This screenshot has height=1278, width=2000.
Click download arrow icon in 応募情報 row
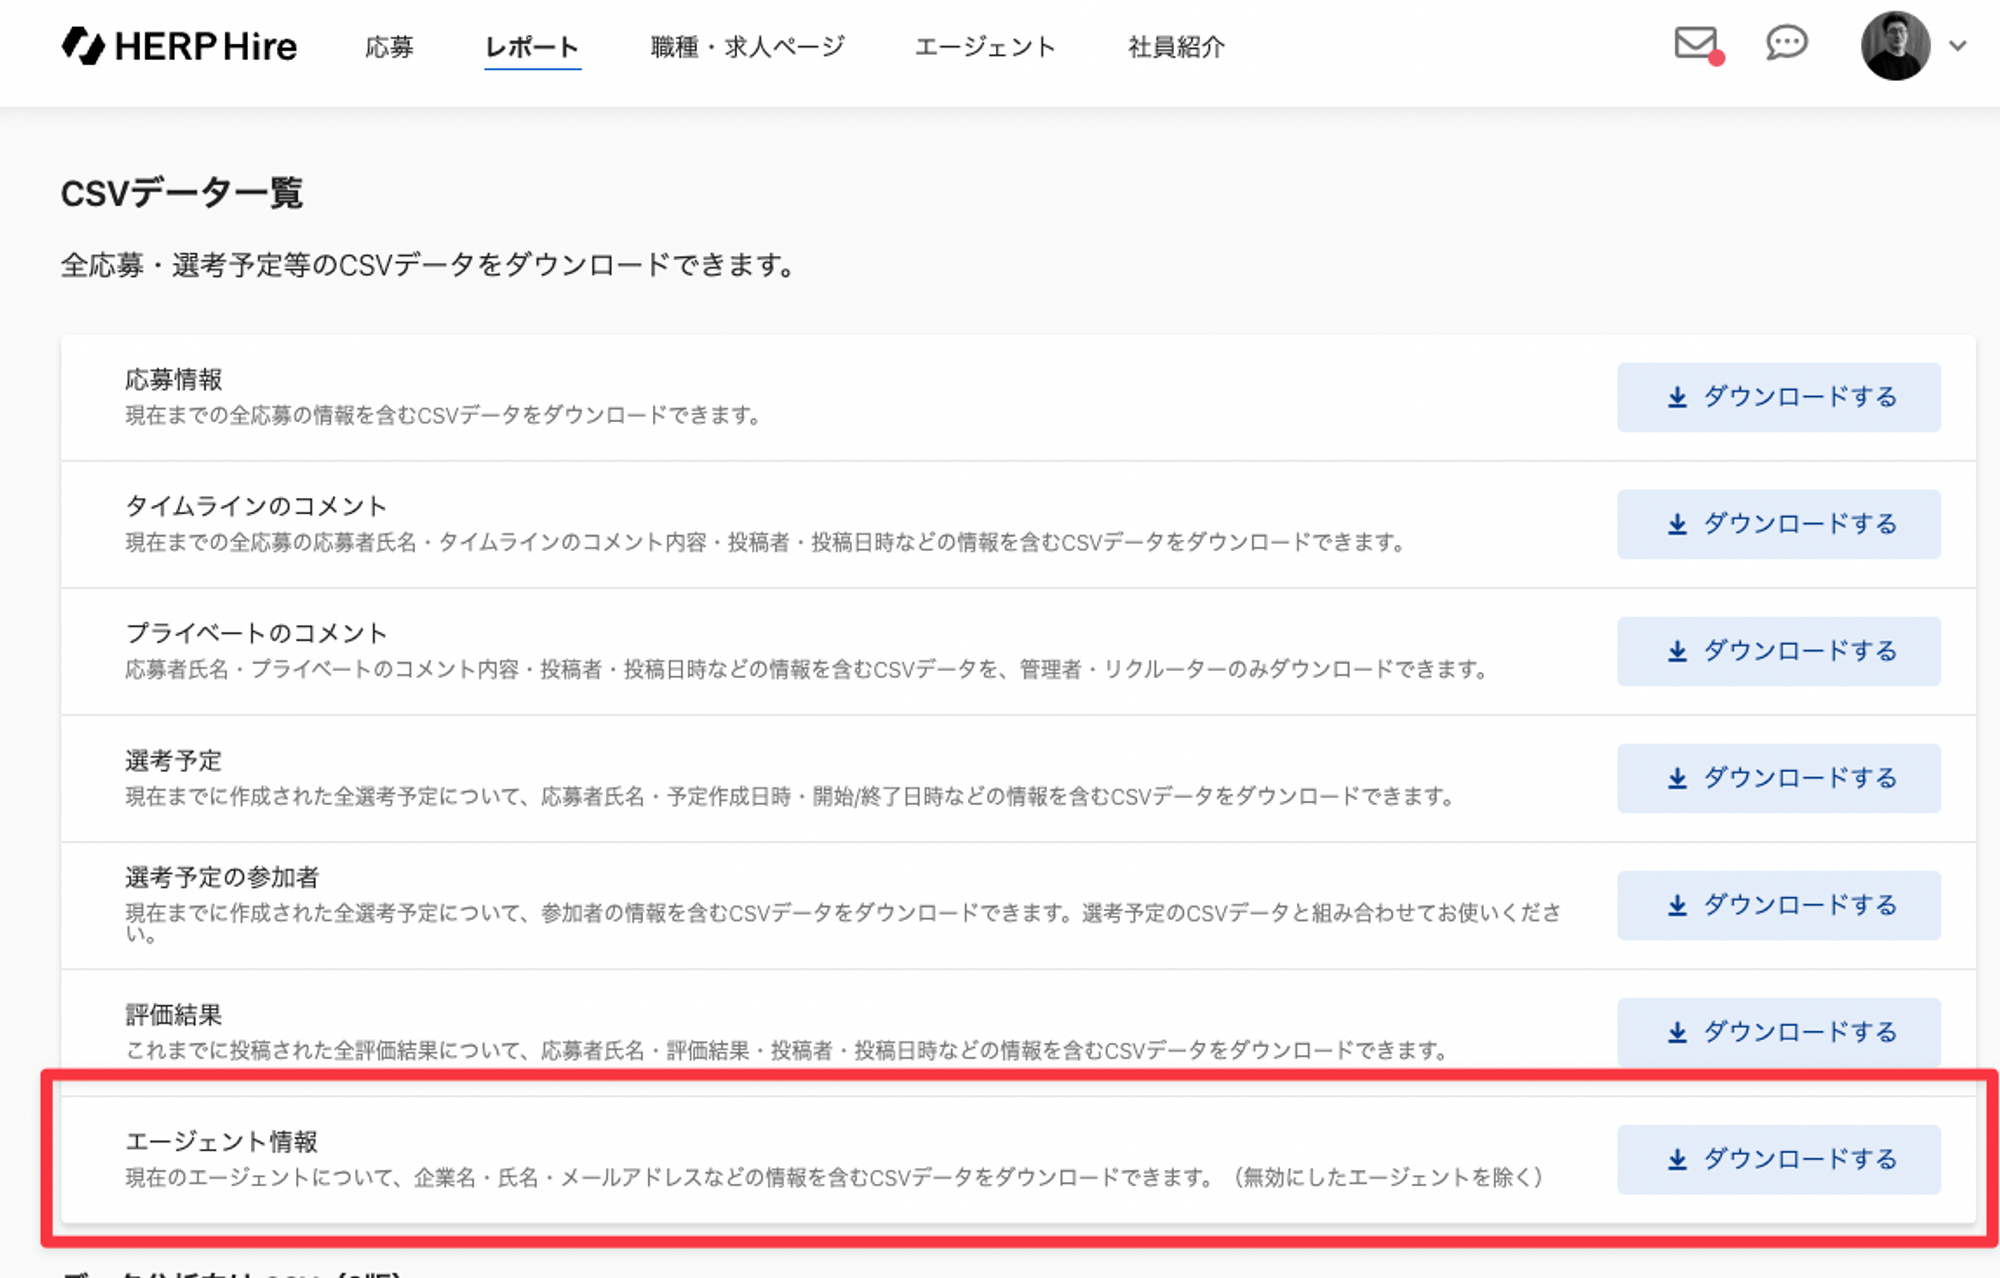coord(1677,398)
